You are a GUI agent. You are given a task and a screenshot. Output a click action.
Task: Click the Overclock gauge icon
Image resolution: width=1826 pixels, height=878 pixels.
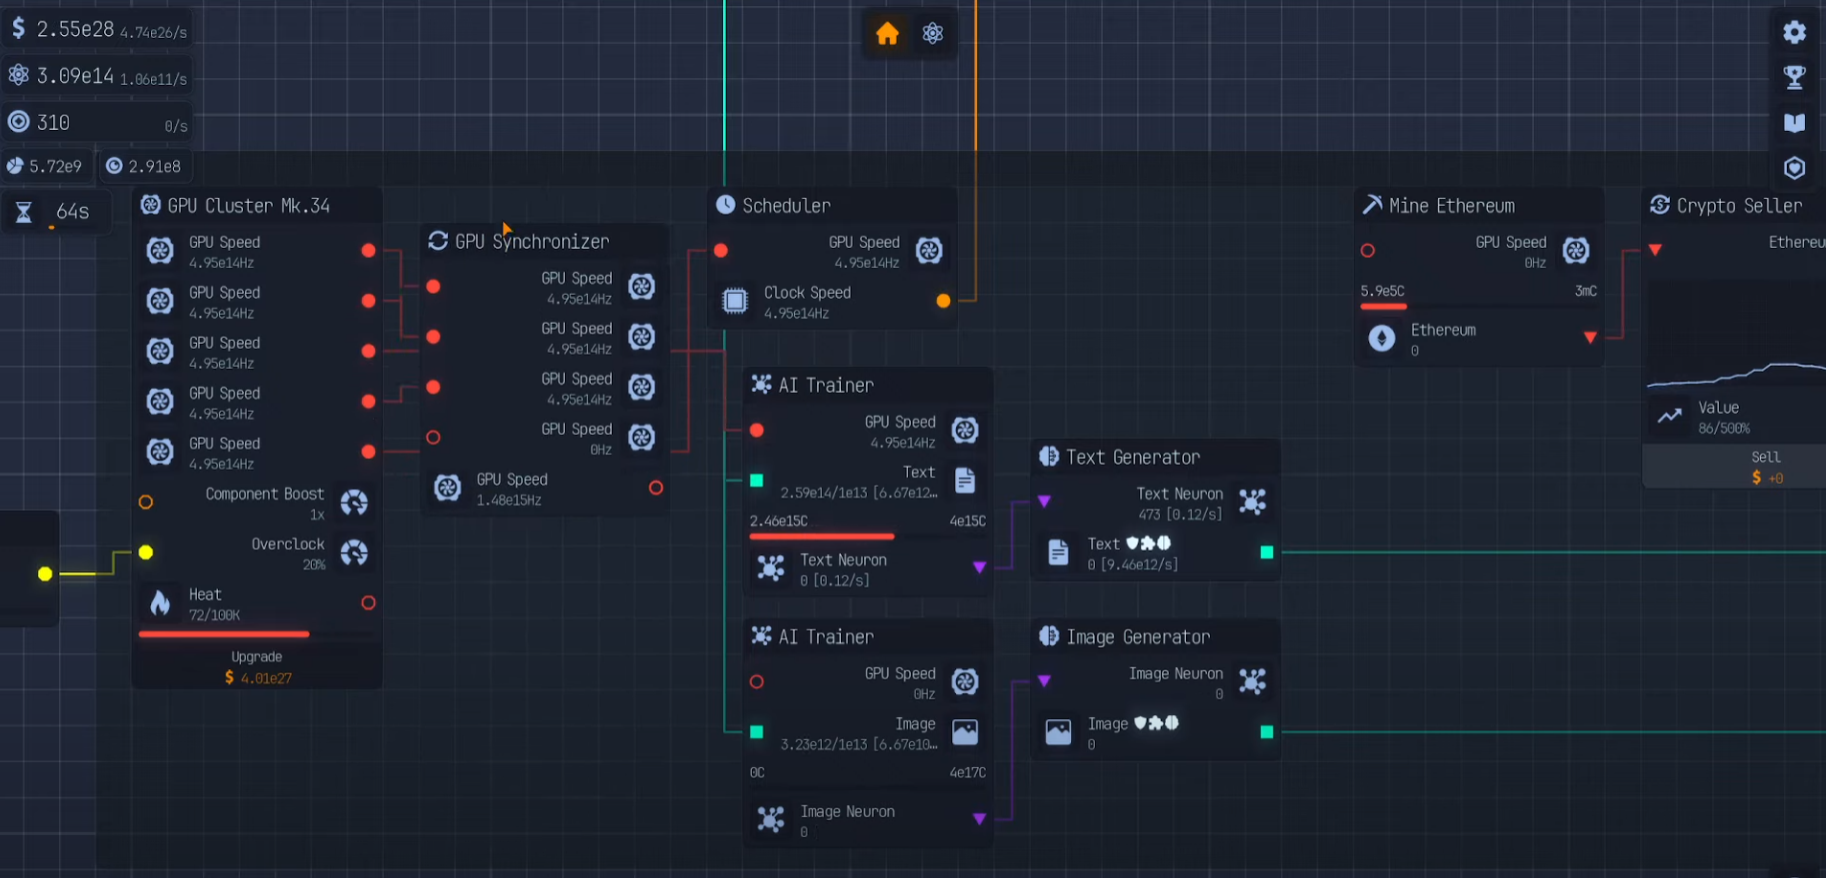(x=354, y=553)
